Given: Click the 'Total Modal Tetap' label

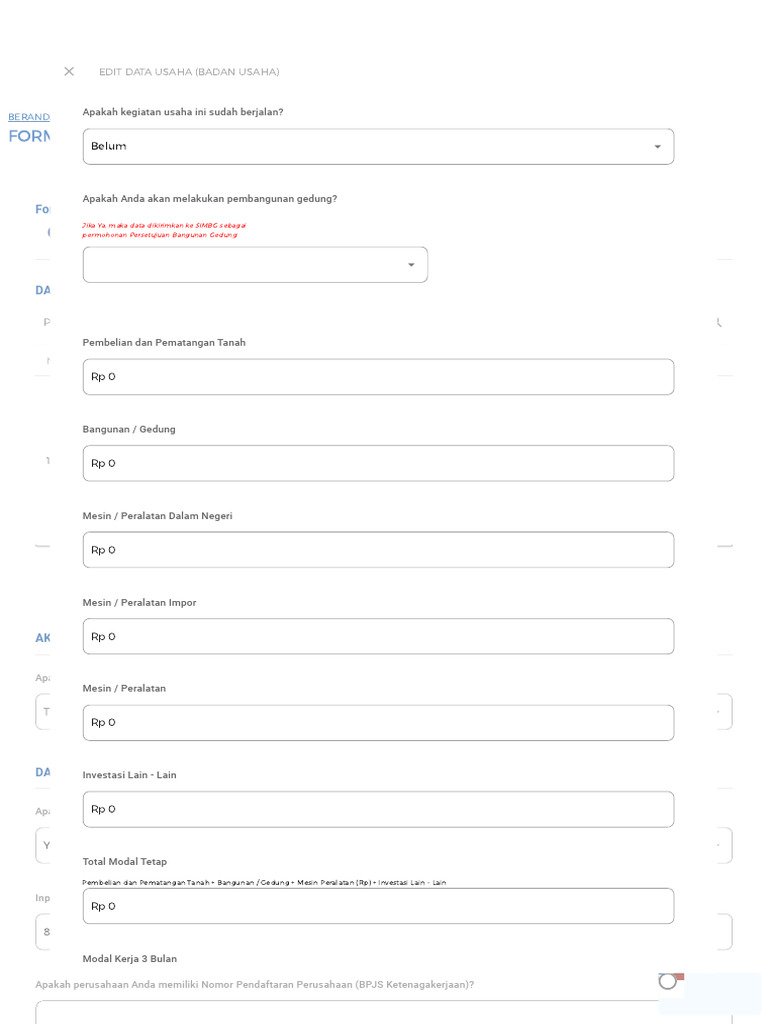Looking at the screenshot, I should coord(125,862).
